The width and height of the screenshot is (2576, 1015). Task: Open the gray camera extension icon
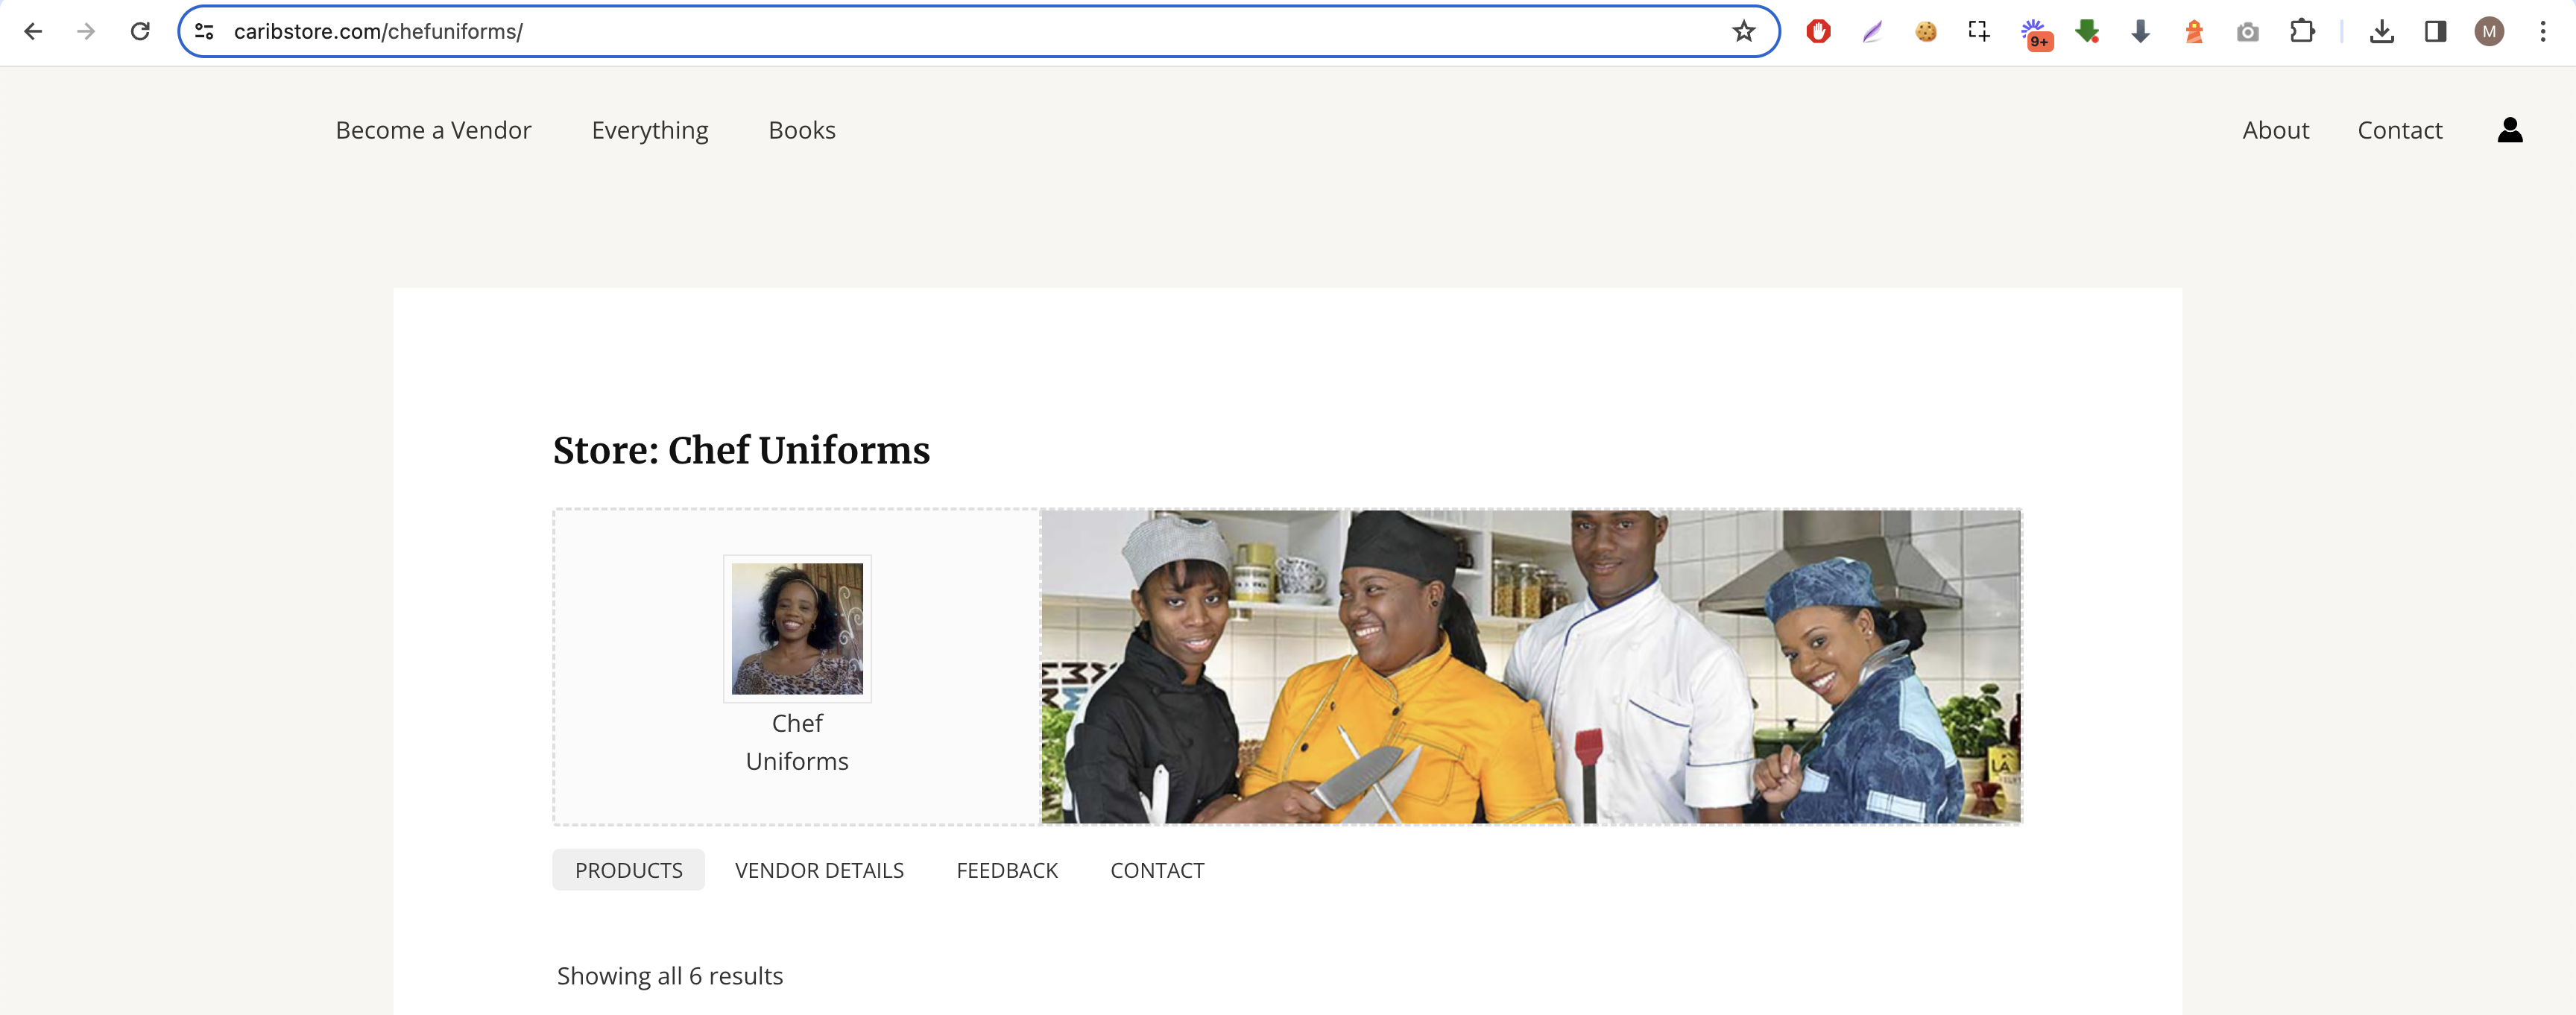pyautogui.click(x=2248, y=32)
